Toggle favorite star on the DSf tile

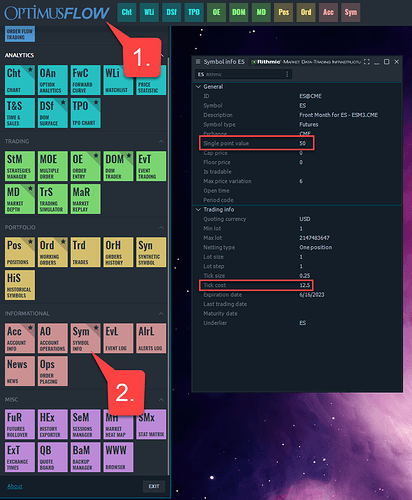coord(63,102)
